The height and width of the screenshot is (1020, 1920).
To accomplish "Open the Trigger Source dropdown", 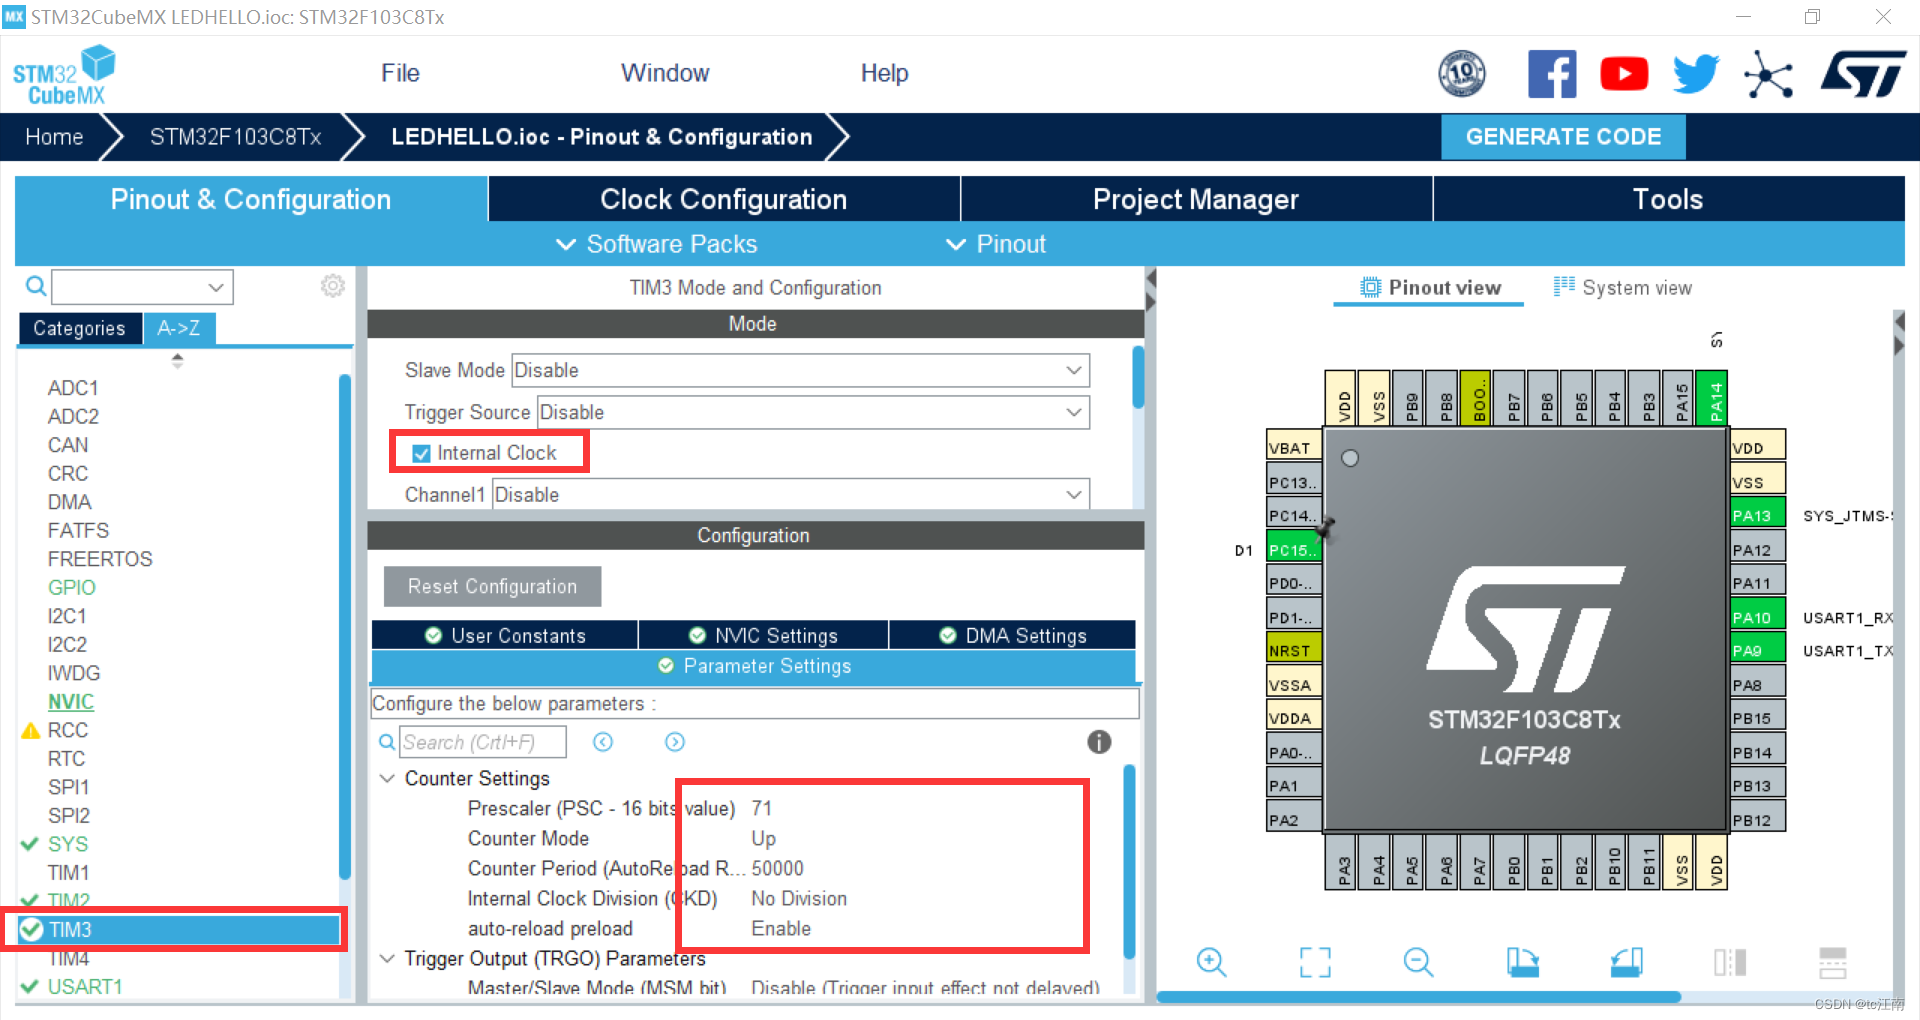I will coord(813,412).
